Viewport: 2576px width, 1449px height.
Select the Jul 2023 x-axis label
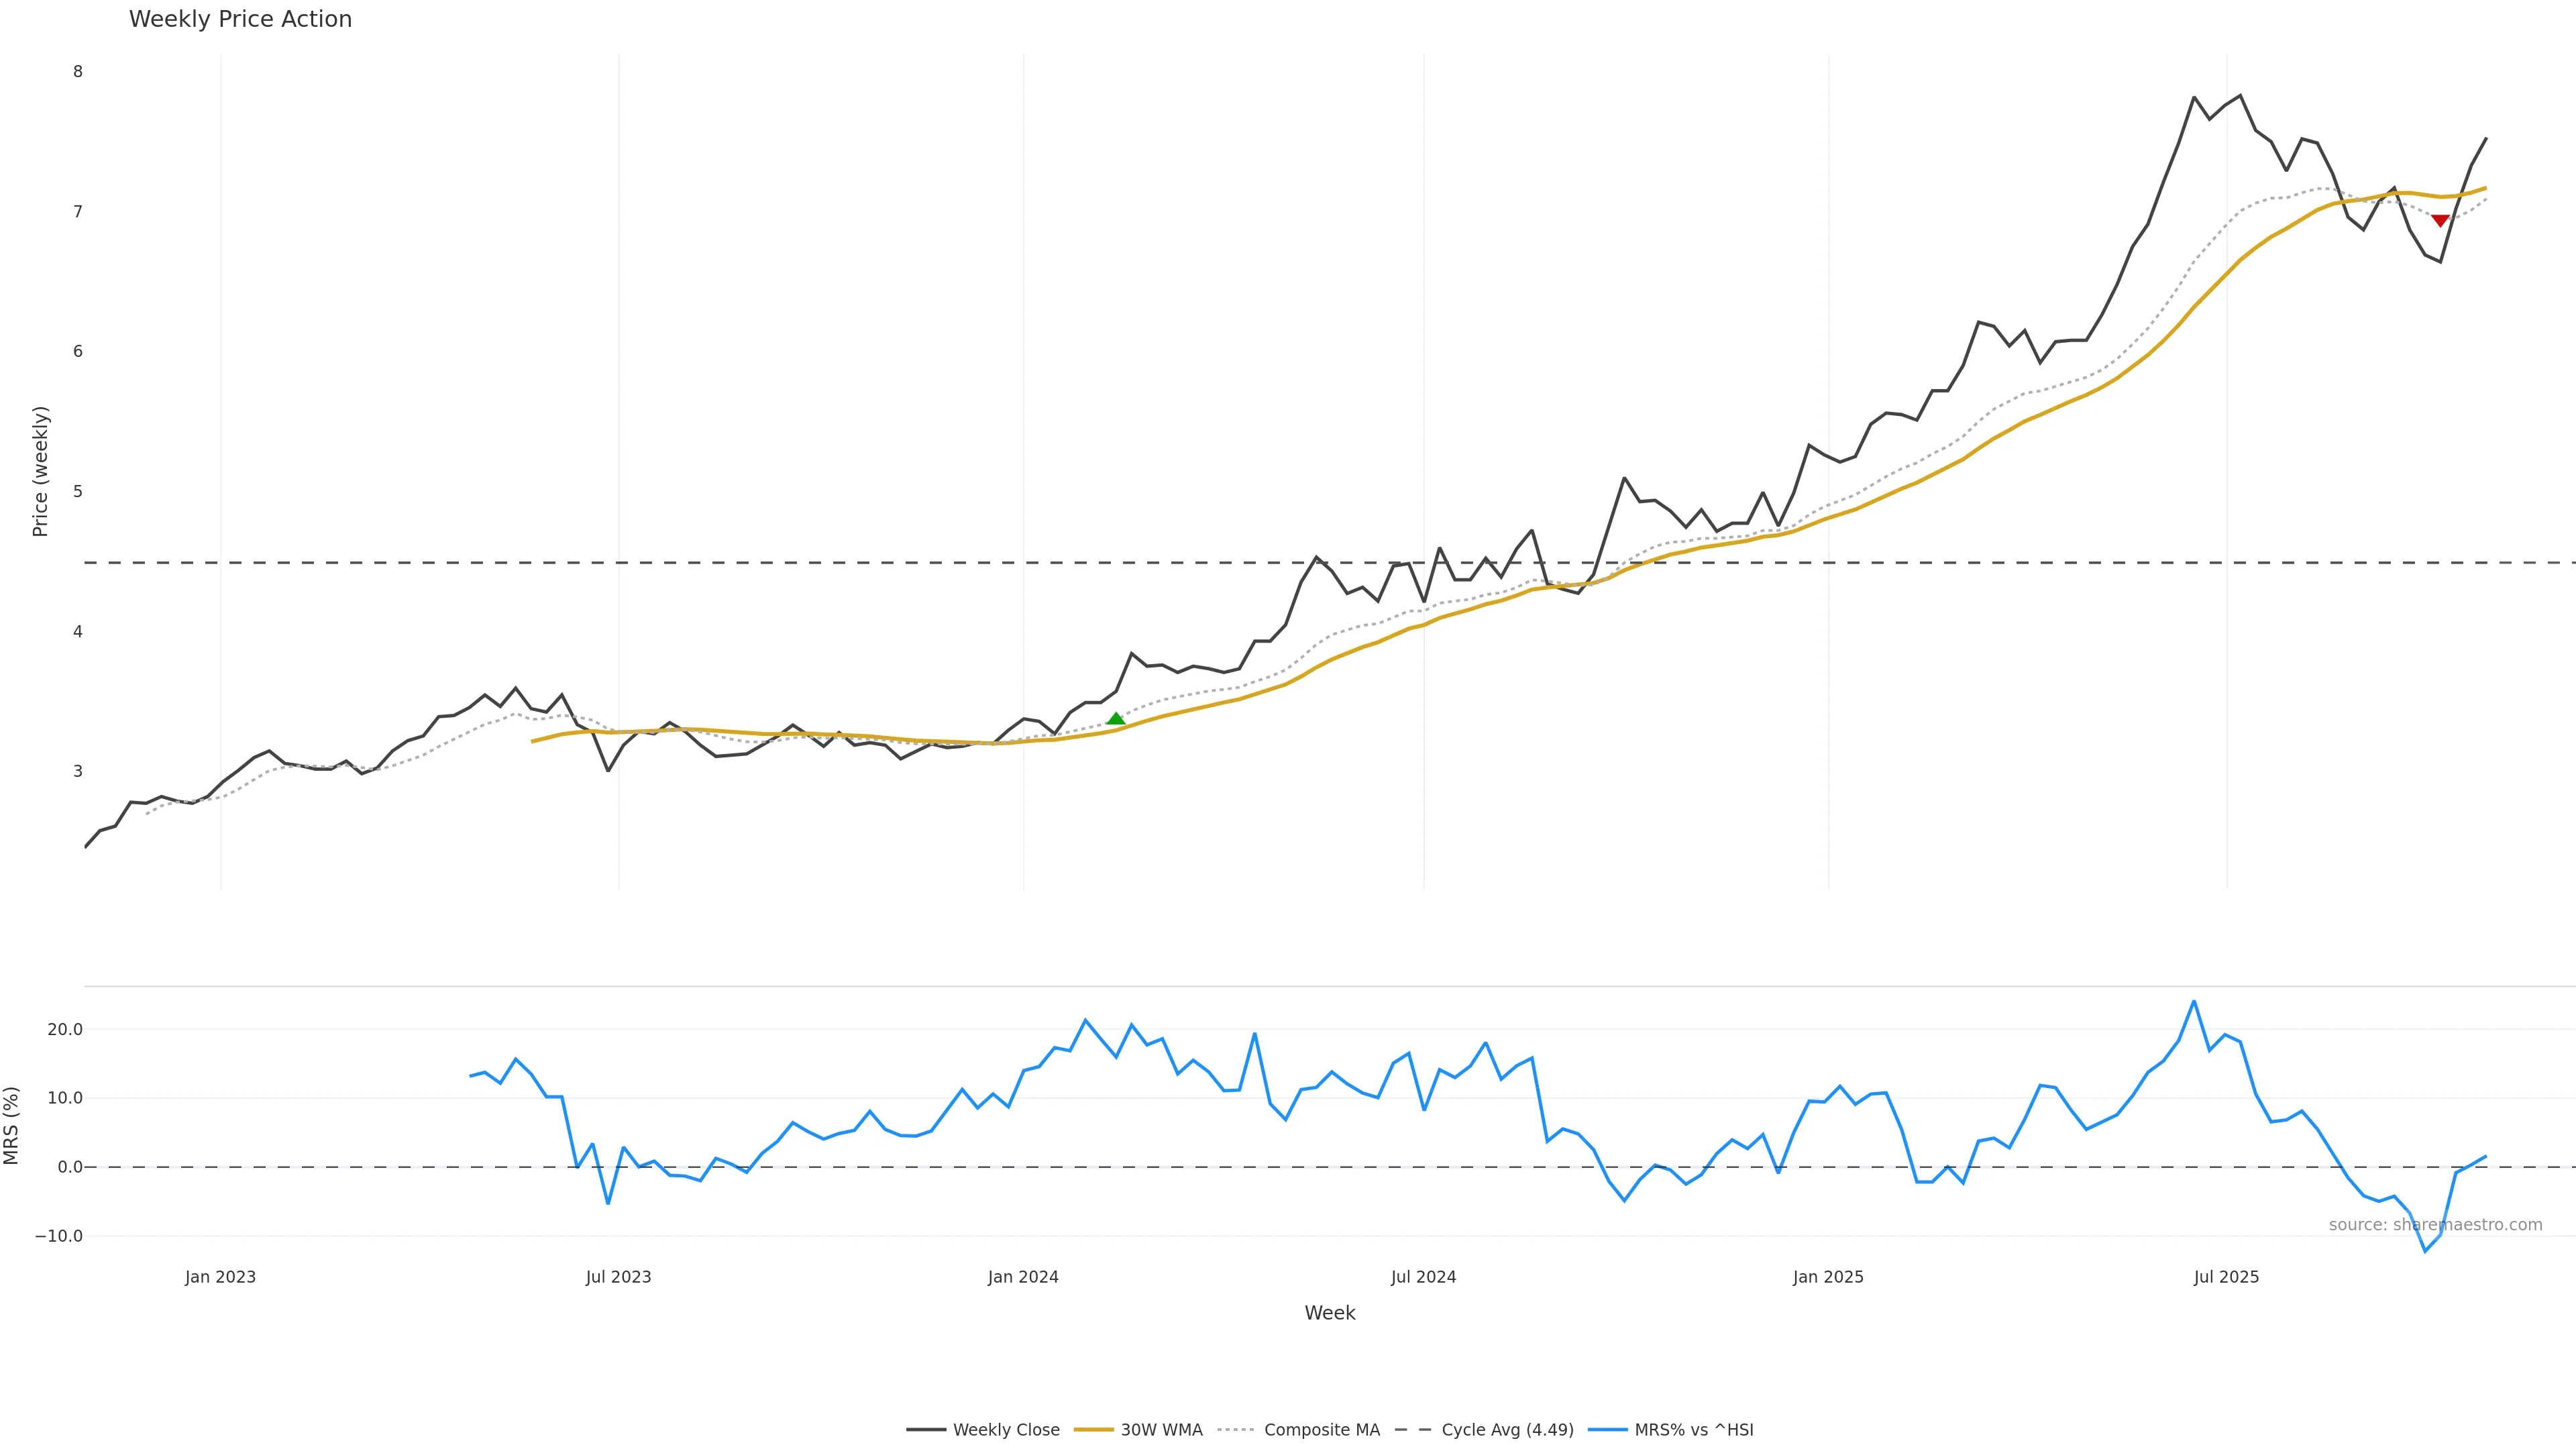[x=618, y=1277]
